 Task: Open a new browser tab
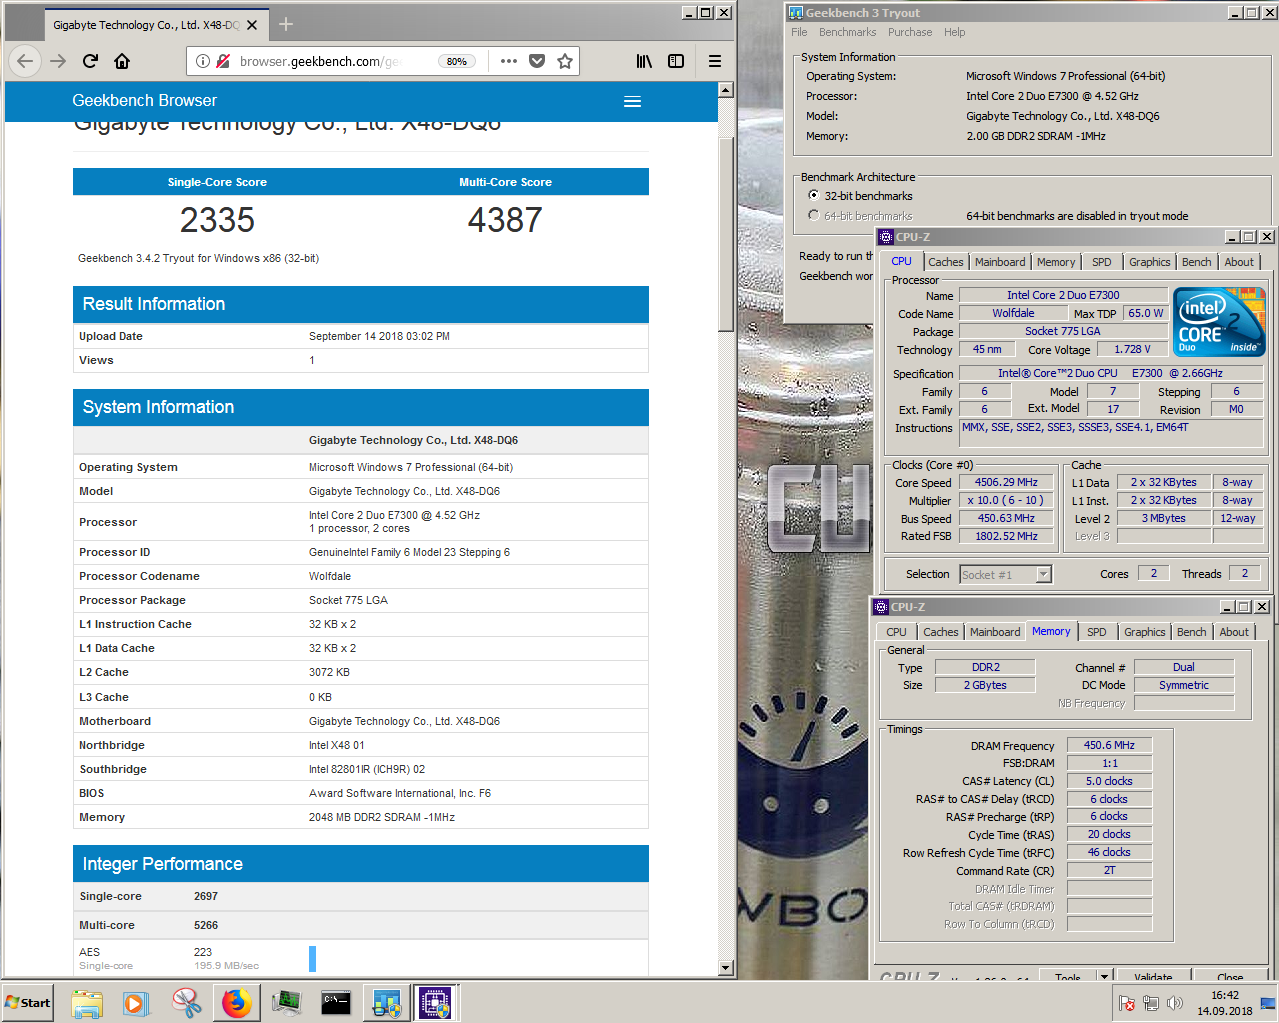click(286, 24)
